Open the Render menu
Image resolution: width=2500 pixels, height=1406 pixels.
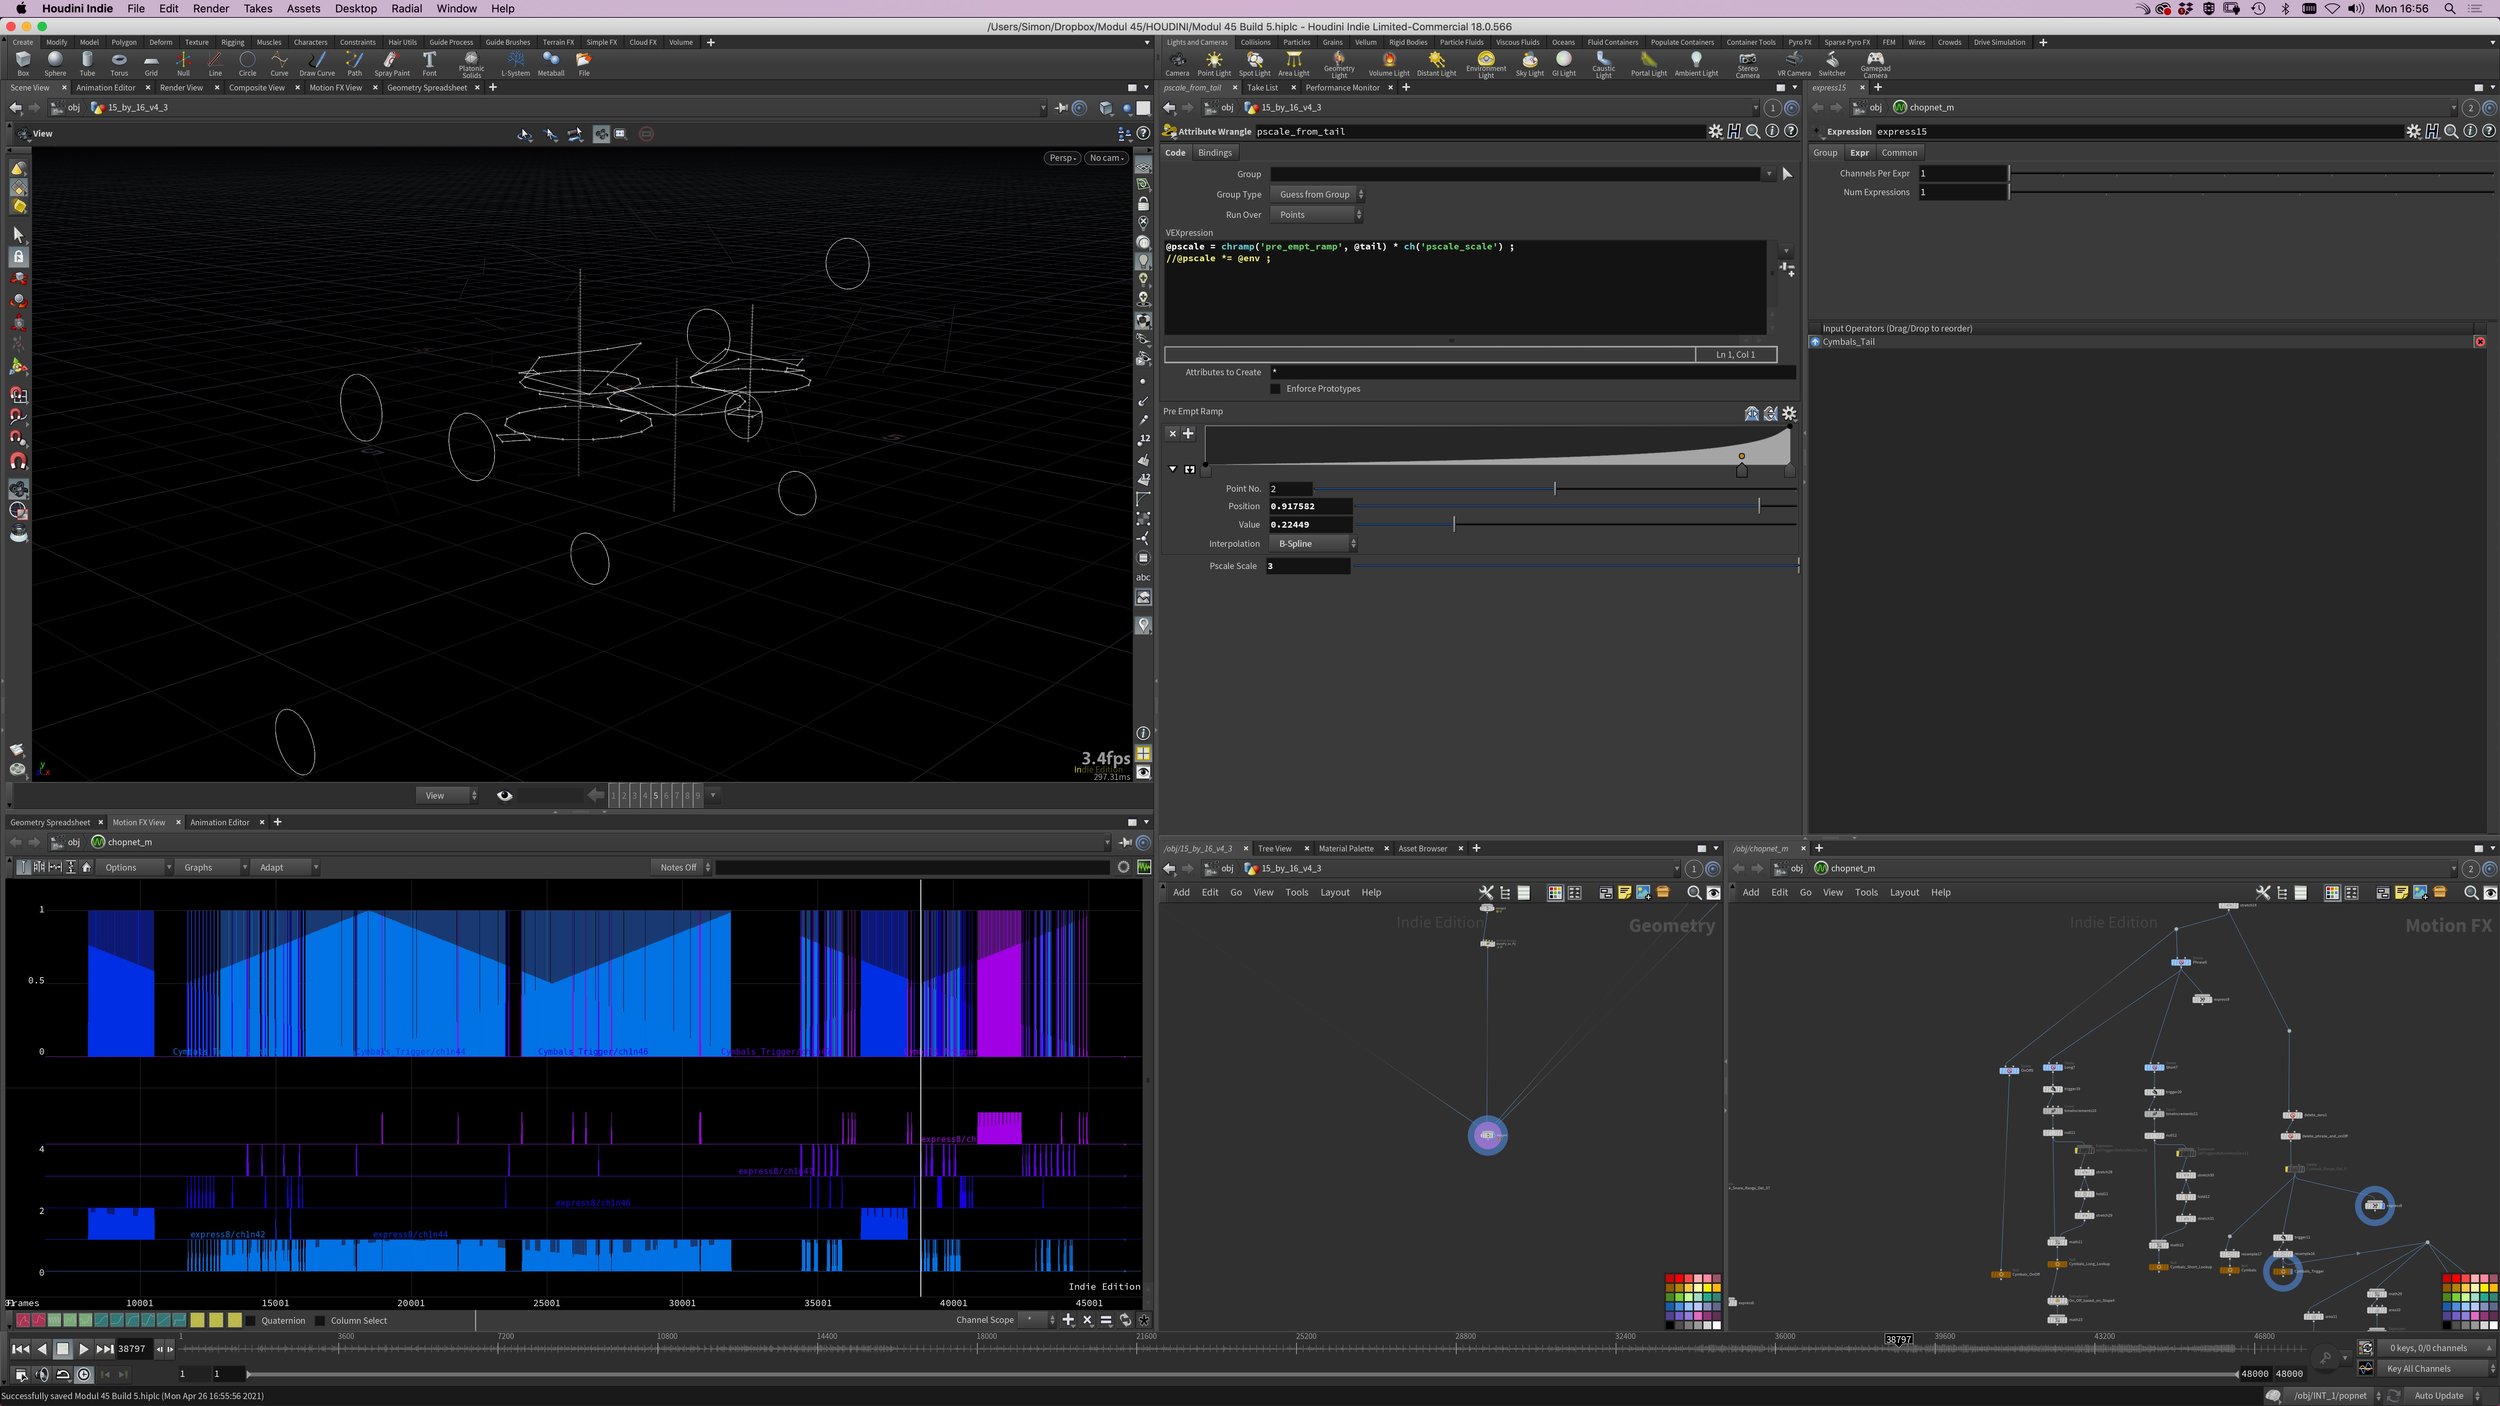tap(211, 8)
